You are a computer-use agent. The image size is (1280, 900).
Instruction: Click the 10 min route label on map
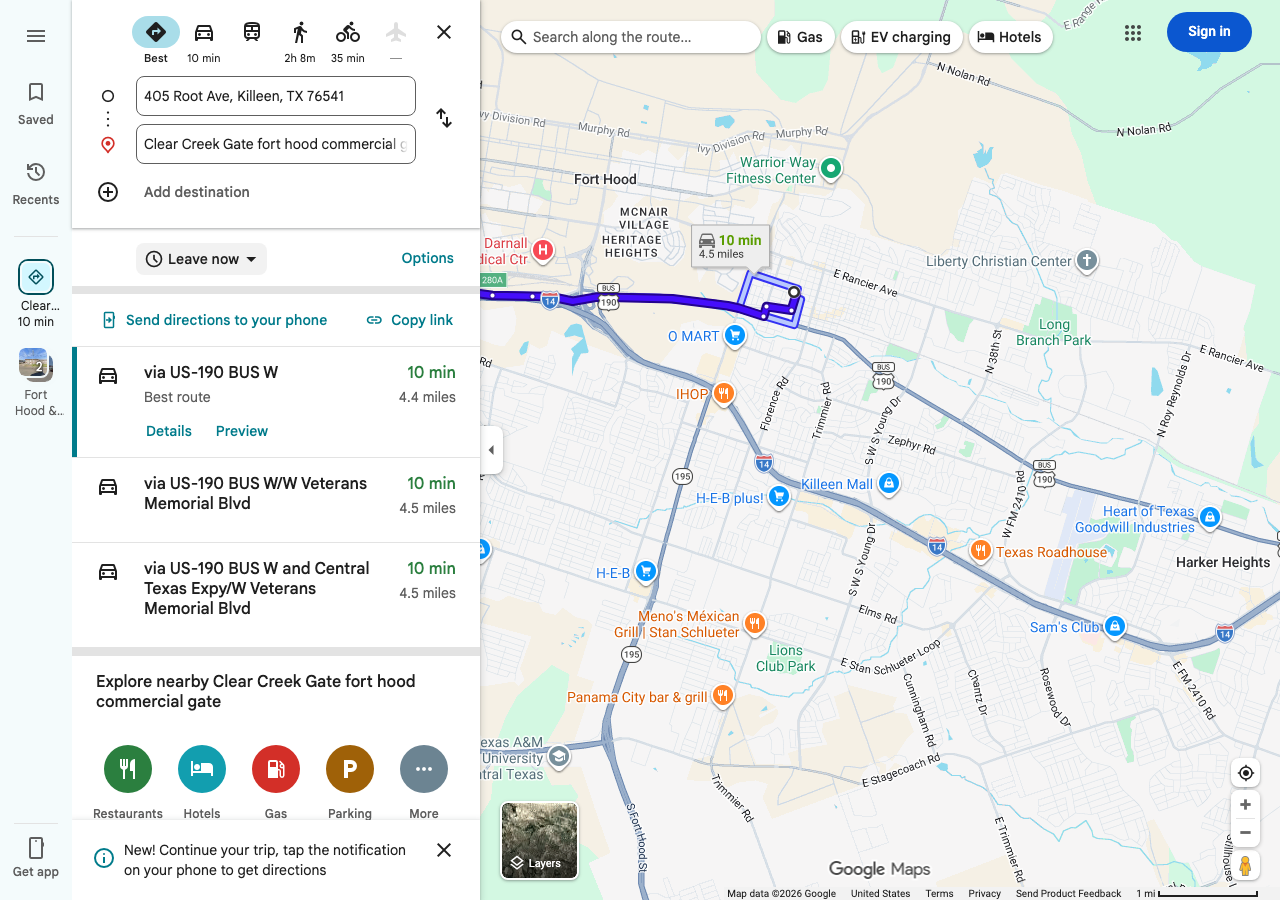[x=729, y=246]
